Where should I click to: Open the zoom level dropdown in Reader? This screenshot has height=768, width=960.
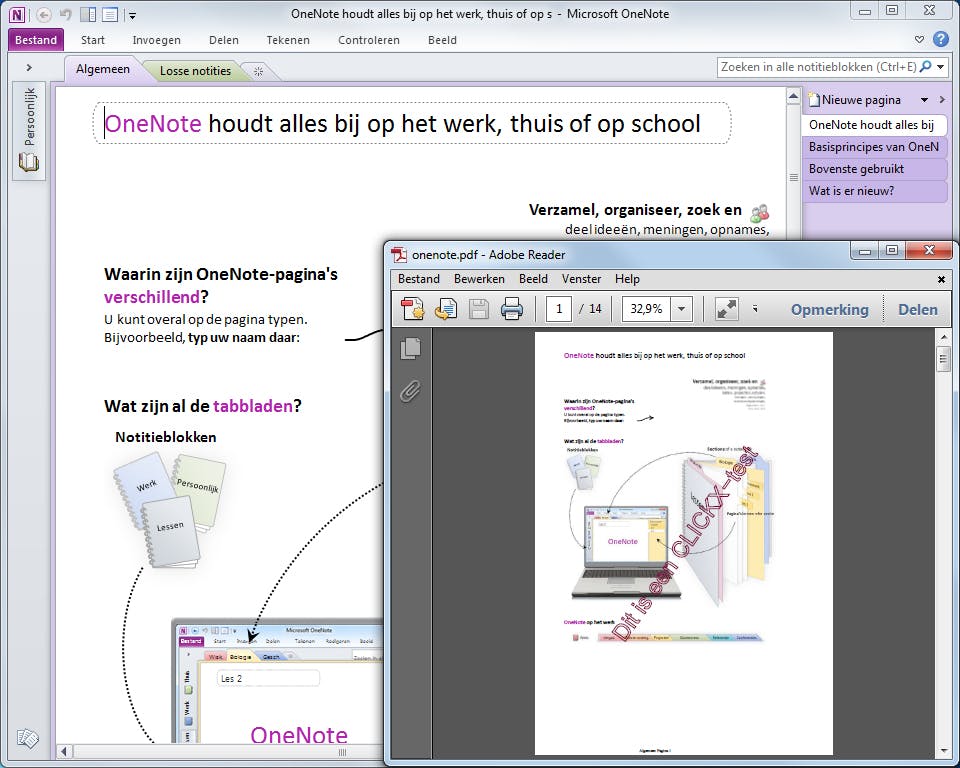tap(681, 309)
